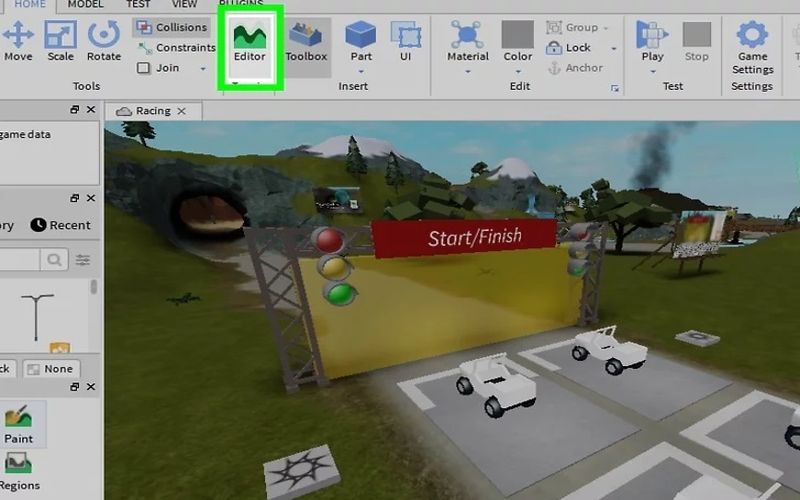This screenshot has width=800, height=500.
Task: Expand the Lock dropdown arrow
Action: (x=613, y=48)
